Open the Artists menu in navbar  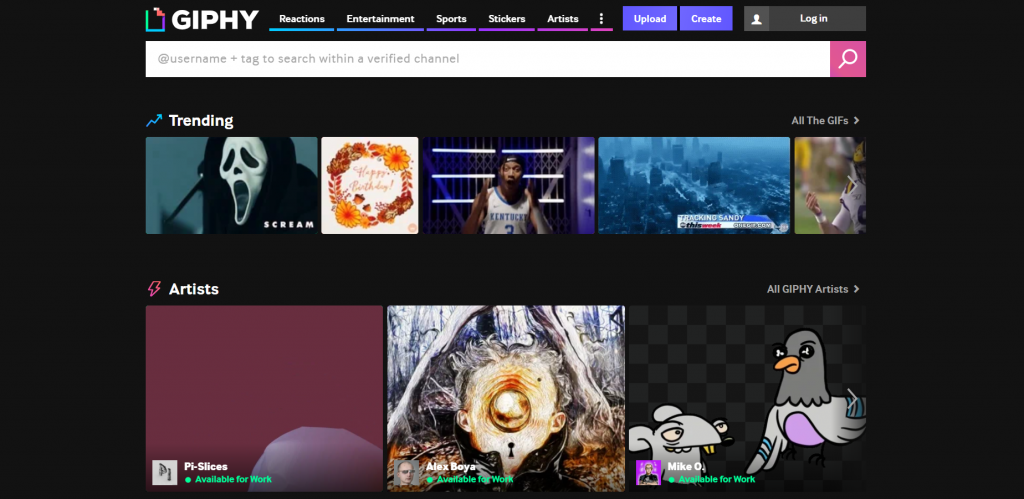pyautogui.click(x=563, y=19)
